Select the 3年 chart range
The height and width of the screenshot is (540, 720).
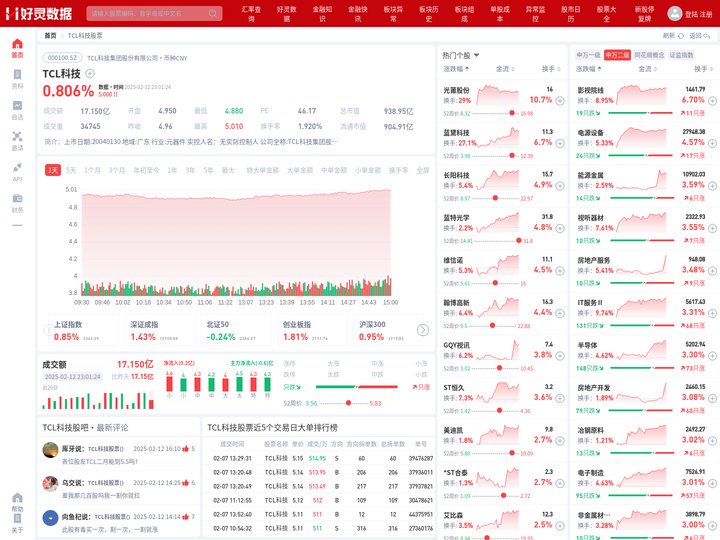[190, 170]
